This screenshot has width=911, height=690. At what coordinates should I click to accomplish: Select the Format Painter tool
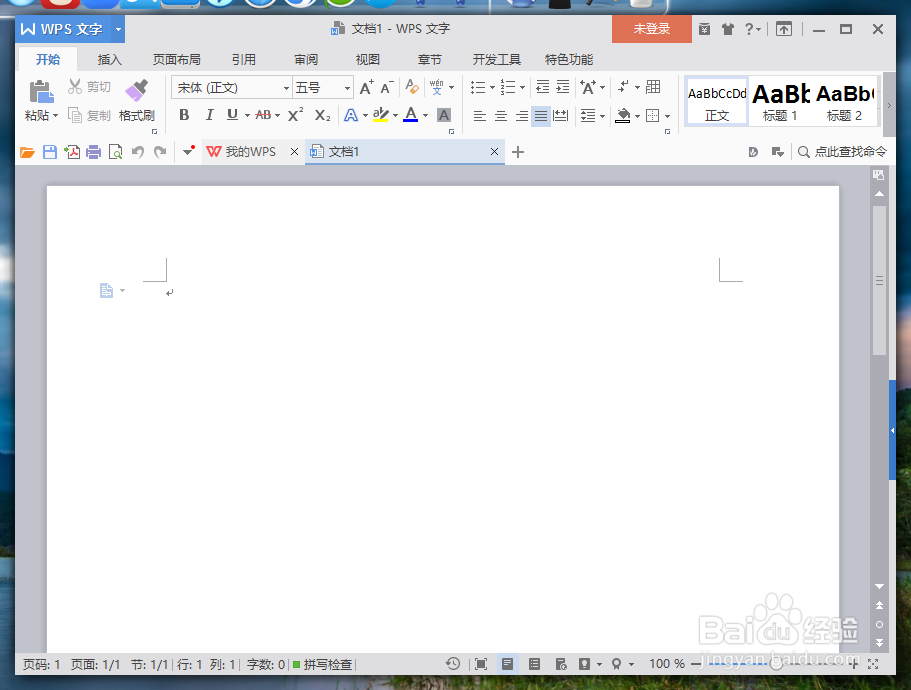[137, 101]
